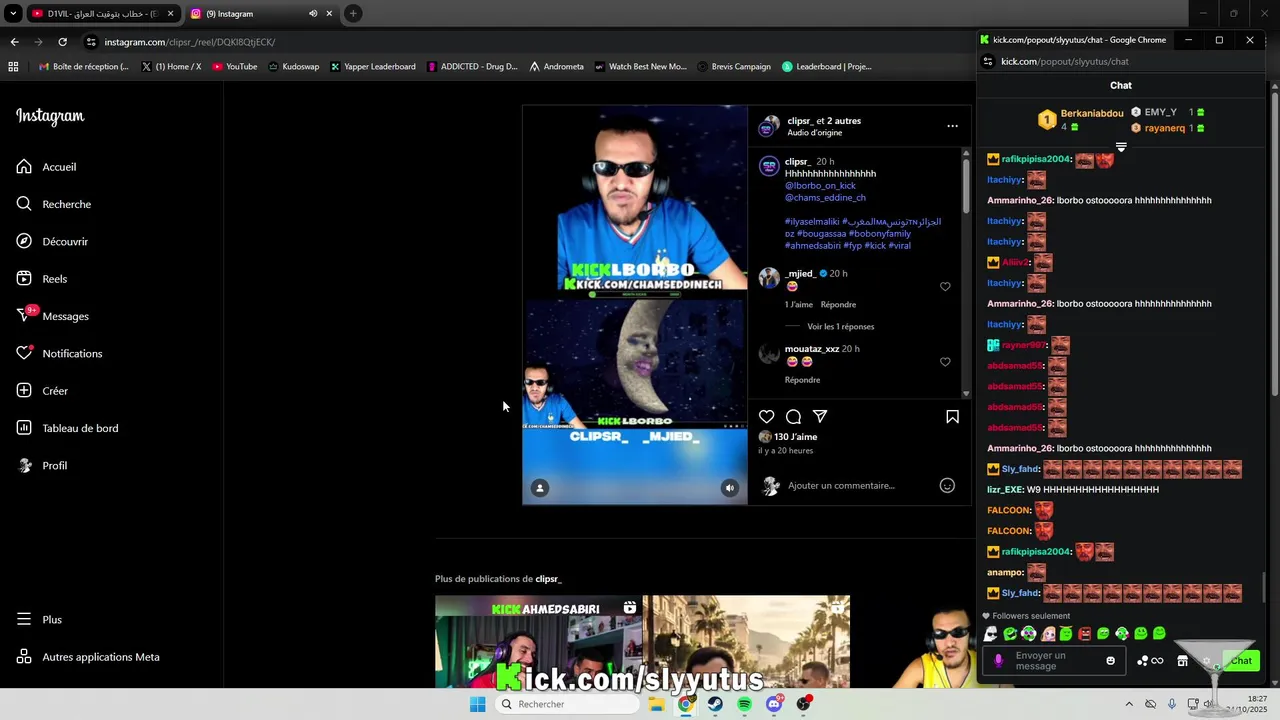Screen dimensions: 1280x720
Task: Show tagged people icon on reel video
Action: point(540,488)
